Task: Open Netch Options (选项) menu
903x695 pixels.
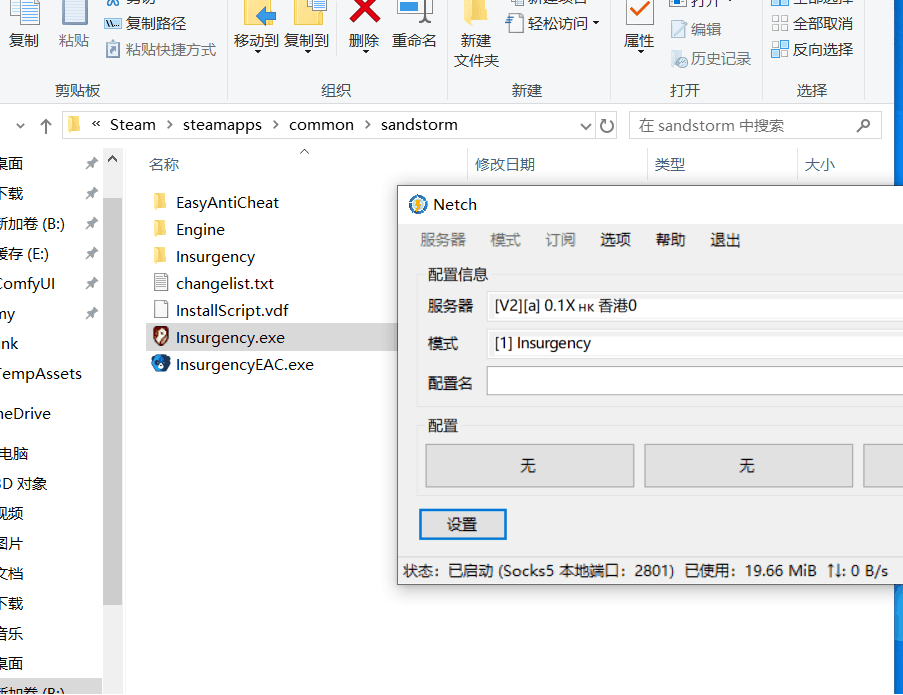Action: coord(616,240)
